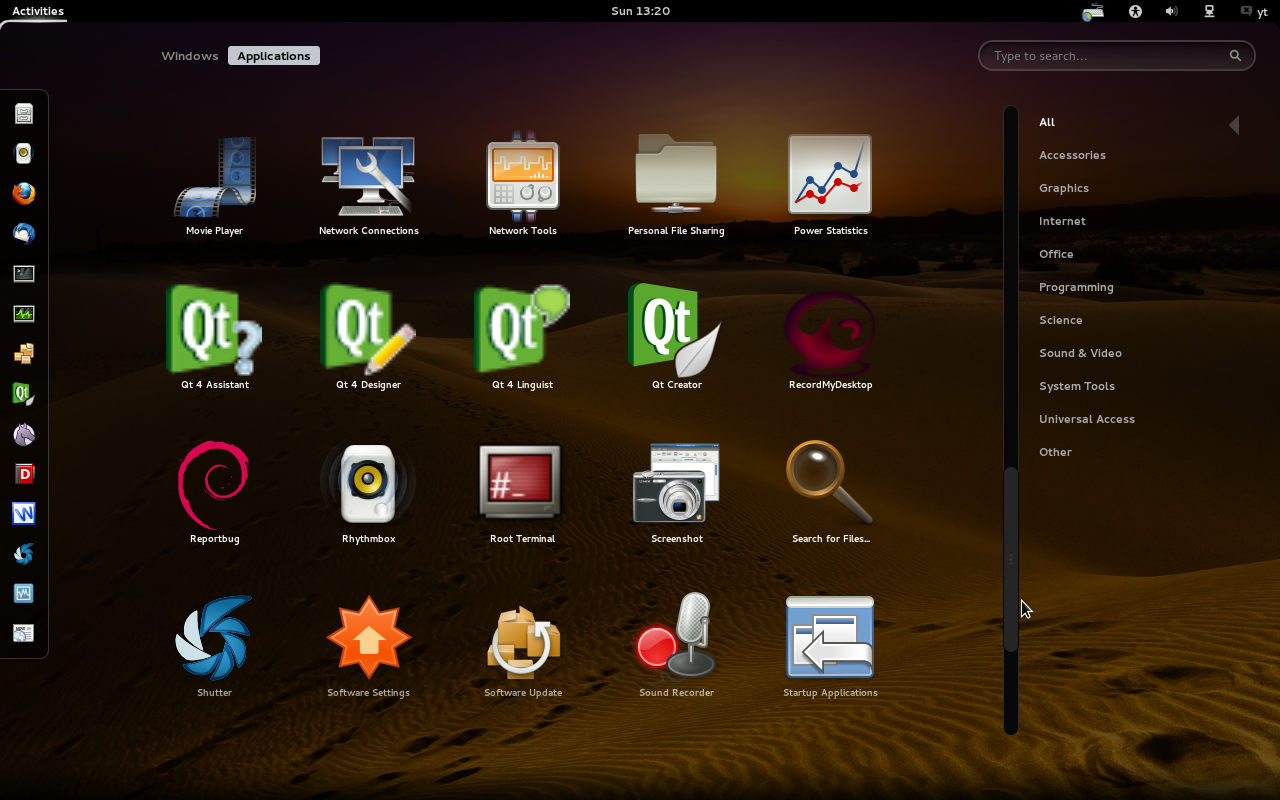Open system monitor icon in dash
The image size is (1280, 800).
24,313
